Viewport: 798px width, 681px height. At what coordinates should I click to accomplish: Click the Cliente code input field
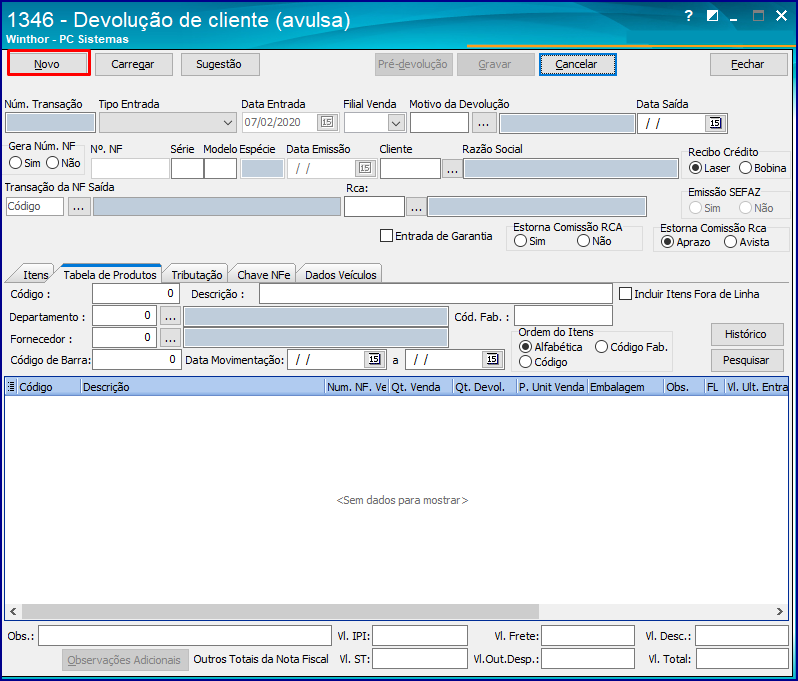click(410, 168)
